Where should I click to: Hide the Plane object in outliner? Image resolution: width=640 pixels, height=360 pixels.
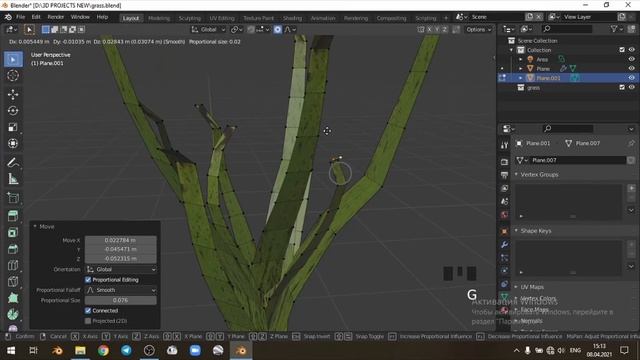point(632,69)
